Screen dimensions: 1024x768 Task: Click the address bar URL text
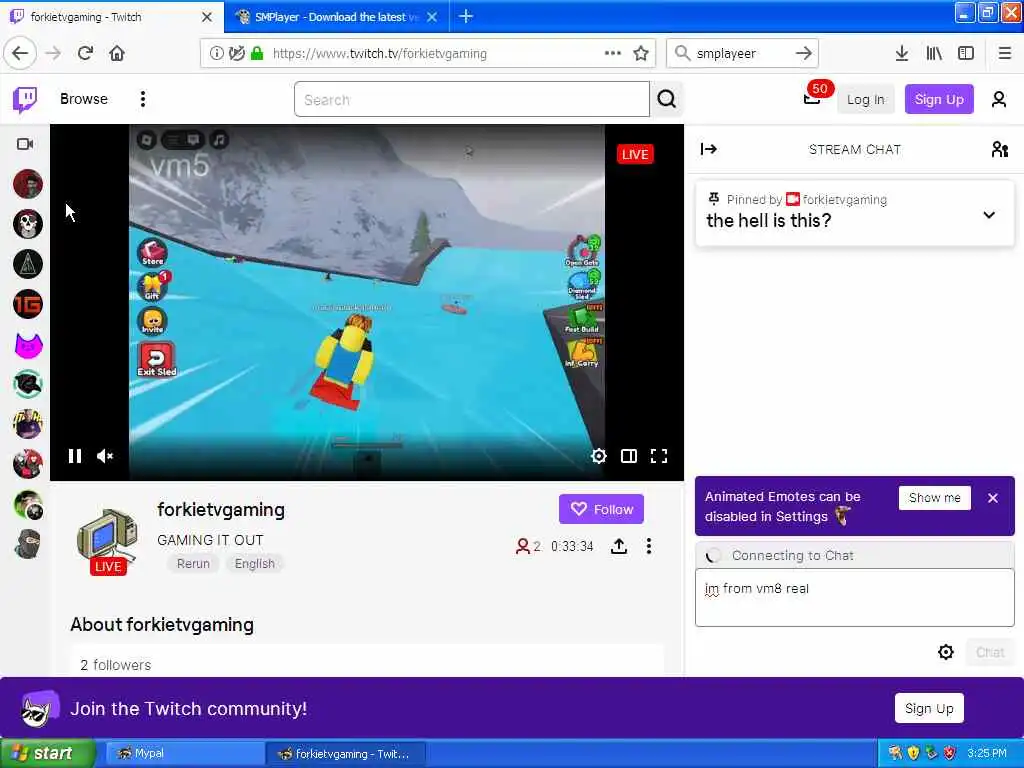point(379,54)
